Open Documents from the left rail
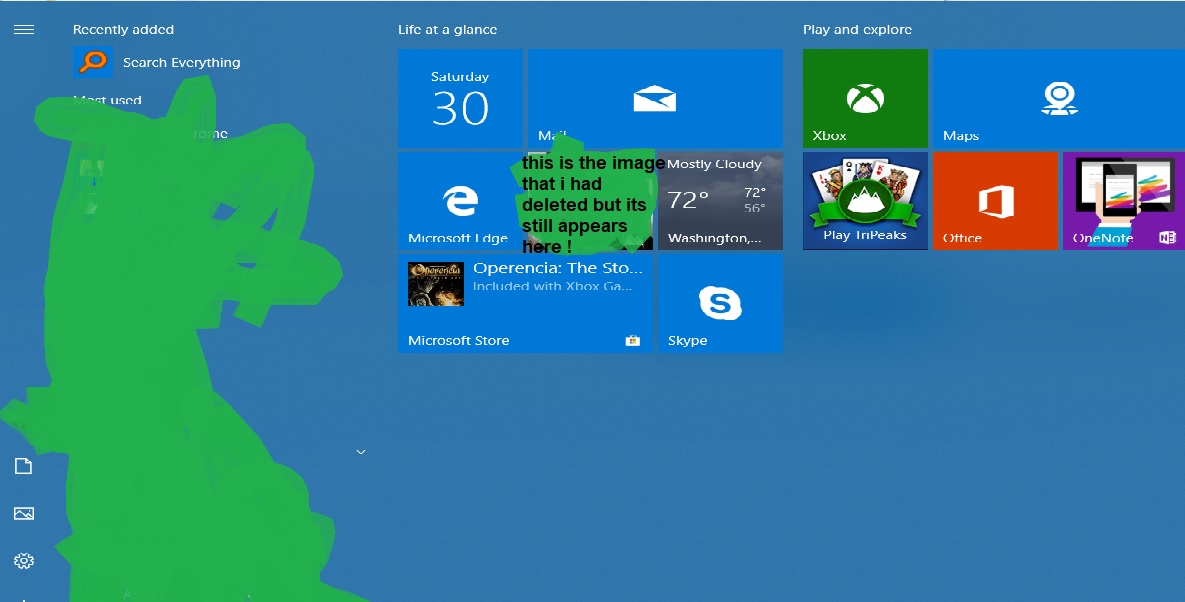1185x602 pixels. (23, 466)
